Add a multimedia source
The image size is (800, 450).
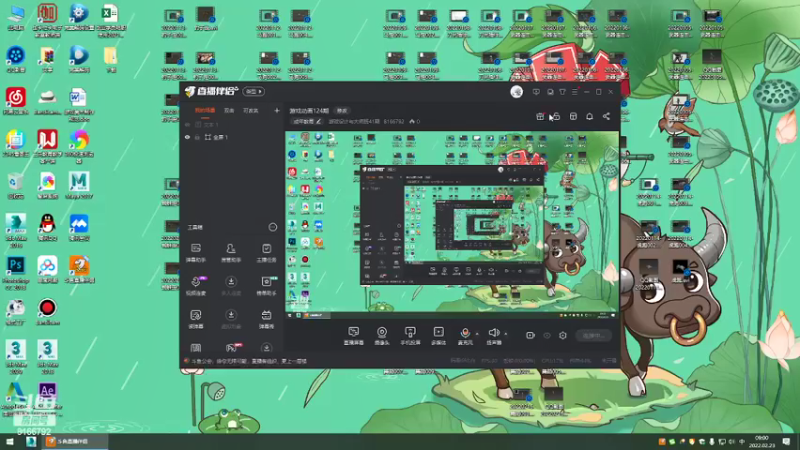[438, 336]
